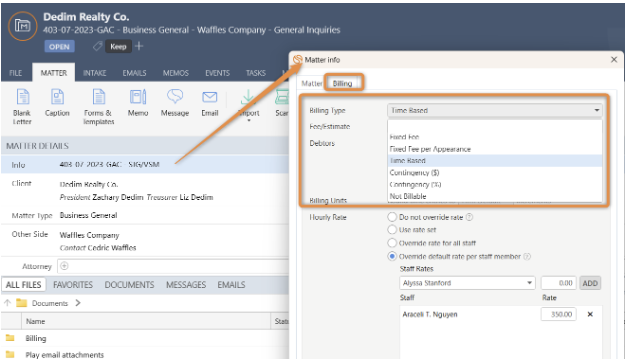Create a new Memo
This screenshot has height=363, width=631.
click(x=138, y=103)
